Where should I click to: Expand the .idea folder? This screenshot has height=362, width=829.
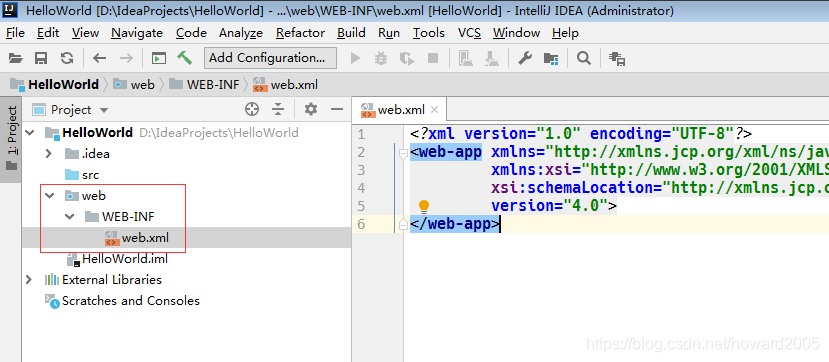pyautogui.click(x=49, y=154)
